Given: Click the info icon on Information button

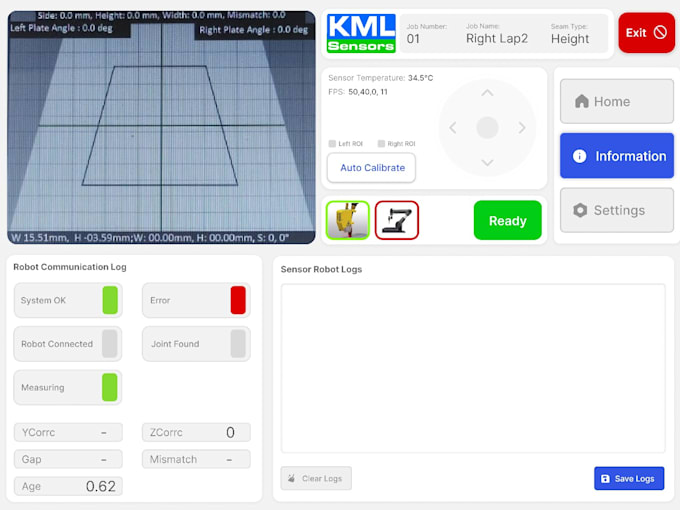Looking at the screenshot, I should pyautogui.click(x=579, y=156).
